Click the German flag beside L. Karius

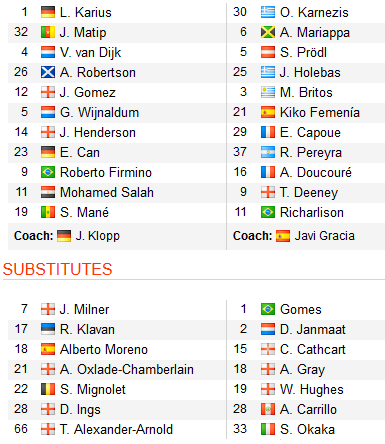coord(48,12)
